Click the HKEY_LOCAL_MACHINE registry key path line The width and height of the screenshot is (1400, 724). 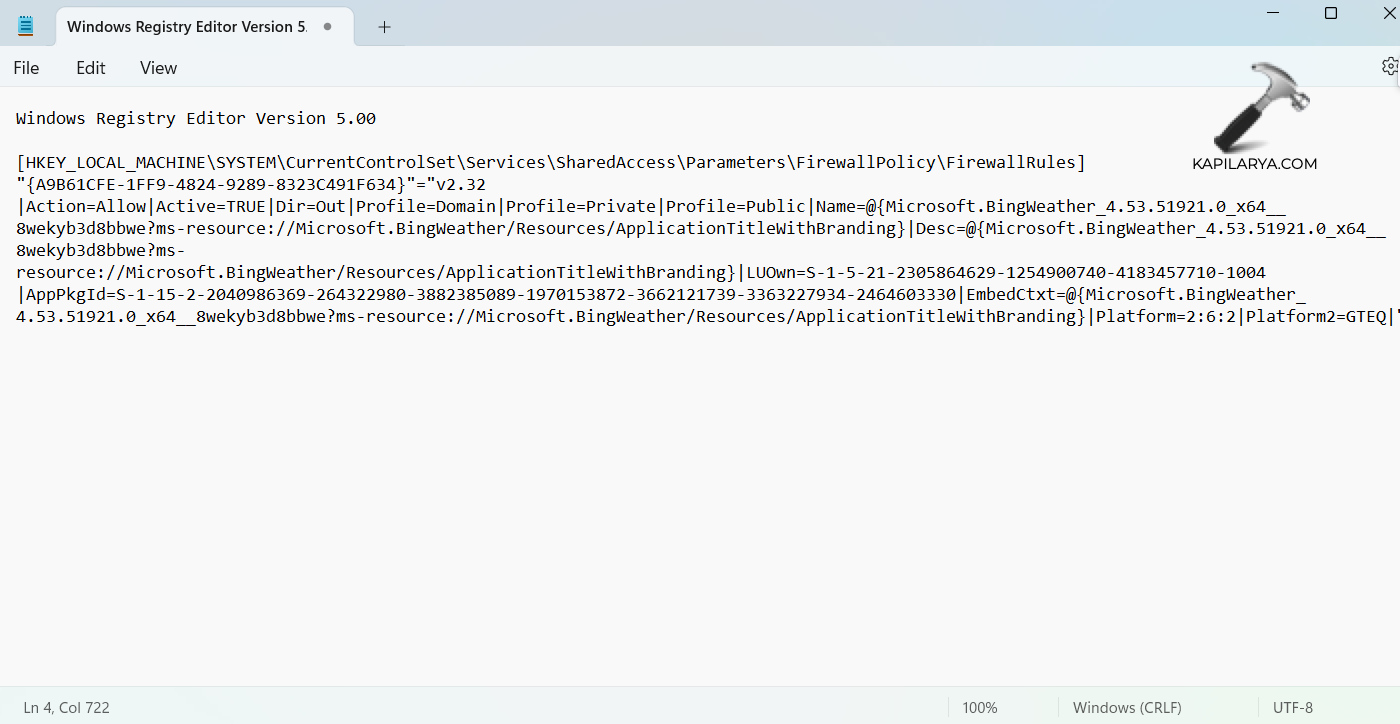pyautogui.click(x=550, y=162)
